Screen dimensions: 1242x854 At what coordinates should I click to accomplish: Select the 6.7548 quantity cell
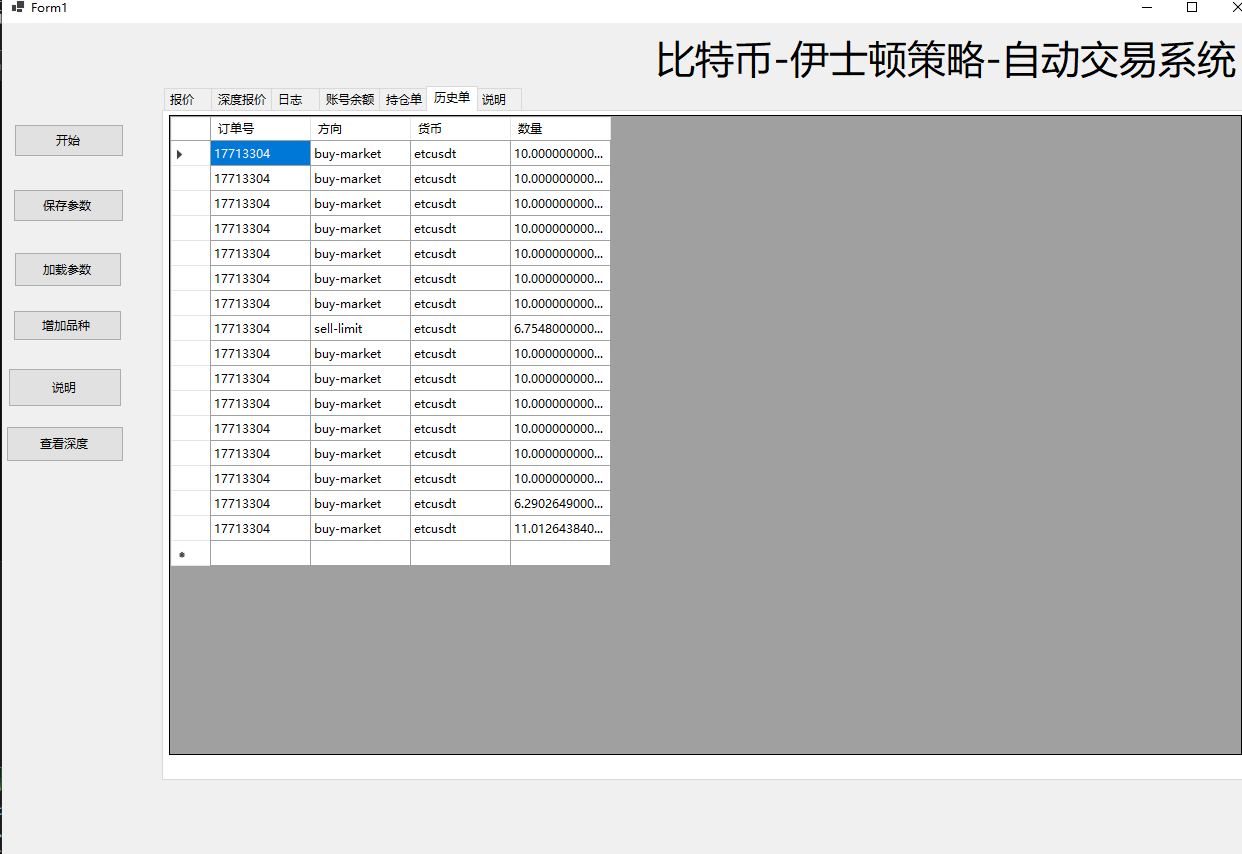(x=560, y=329)
